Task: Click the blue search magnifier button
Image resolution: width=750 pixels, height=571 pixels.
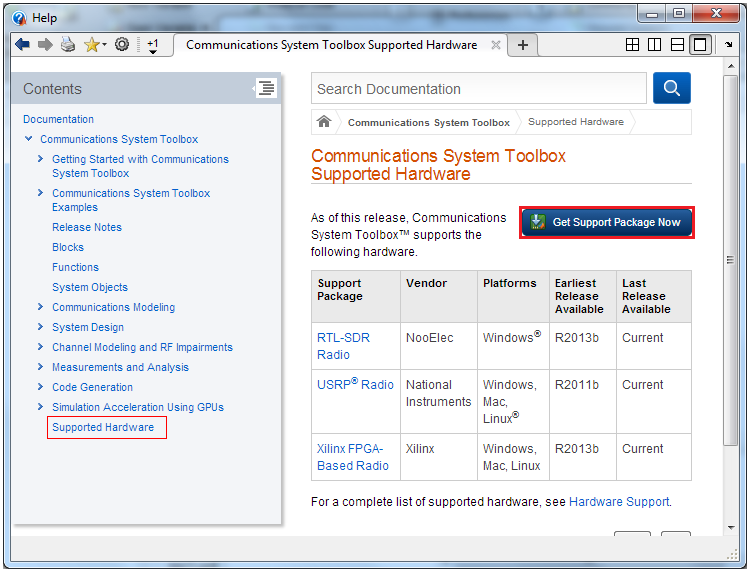Action: click(672, 88)
